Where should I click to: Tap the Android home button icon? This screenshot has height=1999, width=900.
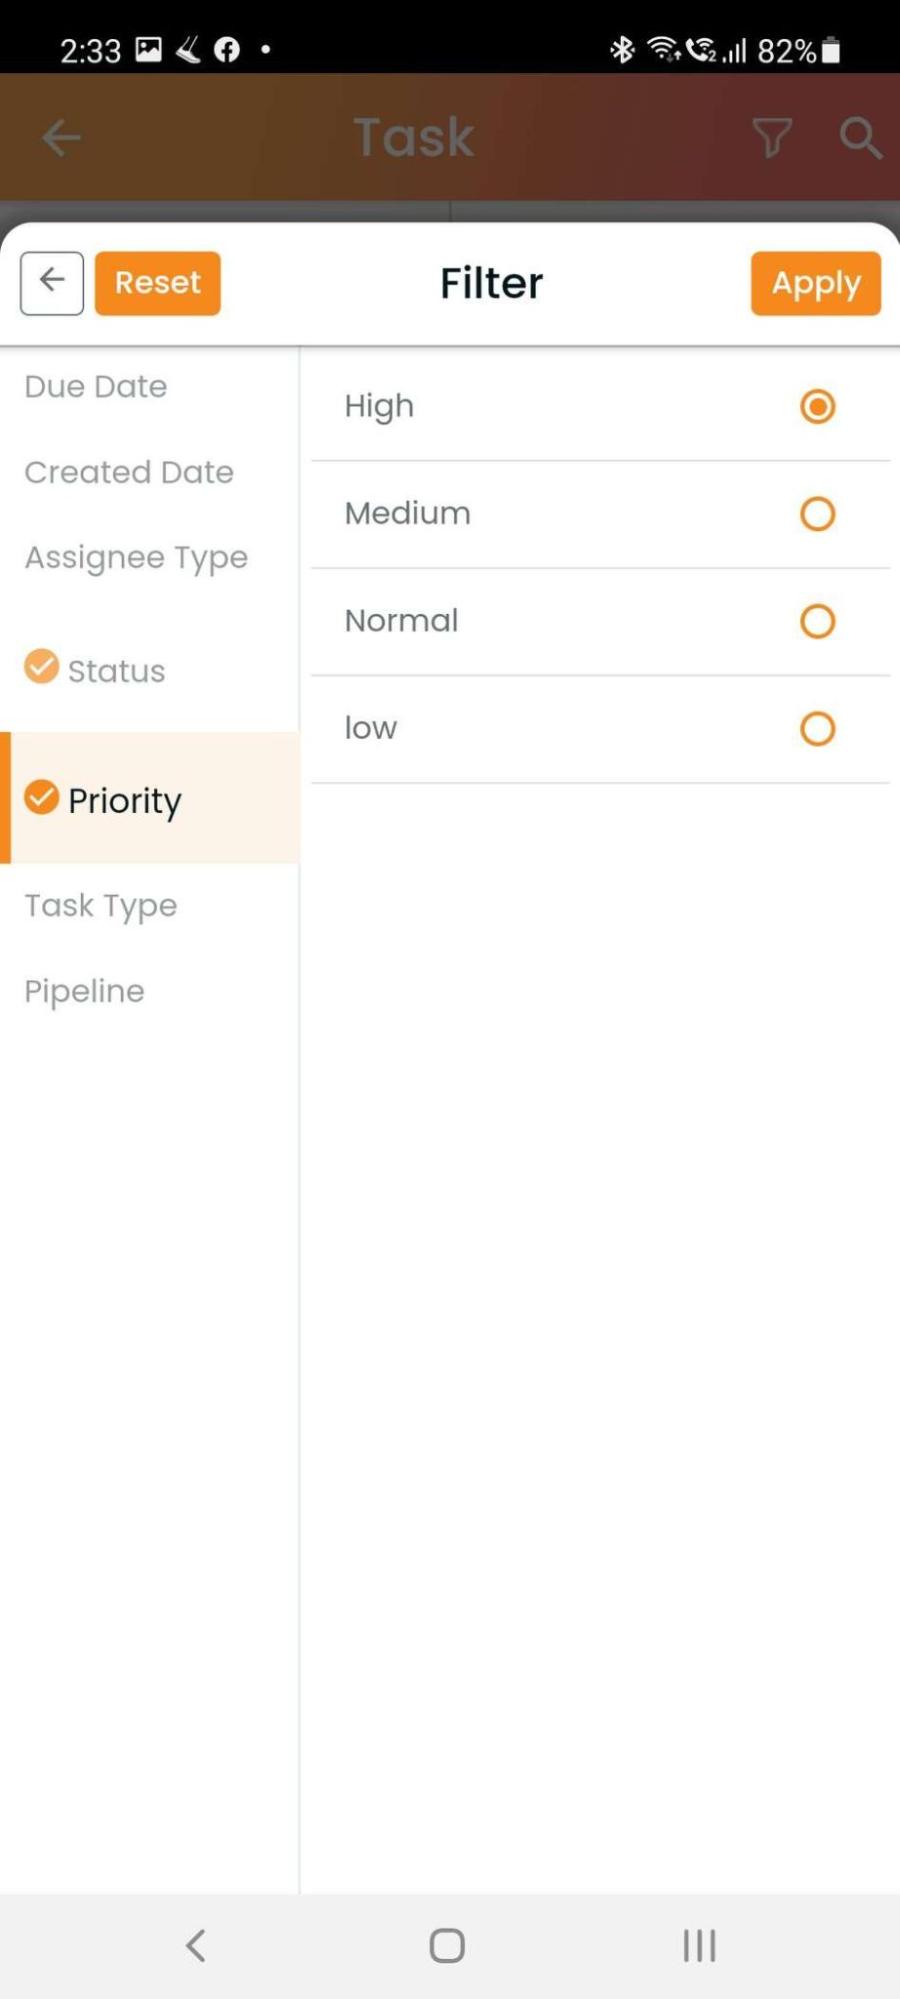(447, 1945)
